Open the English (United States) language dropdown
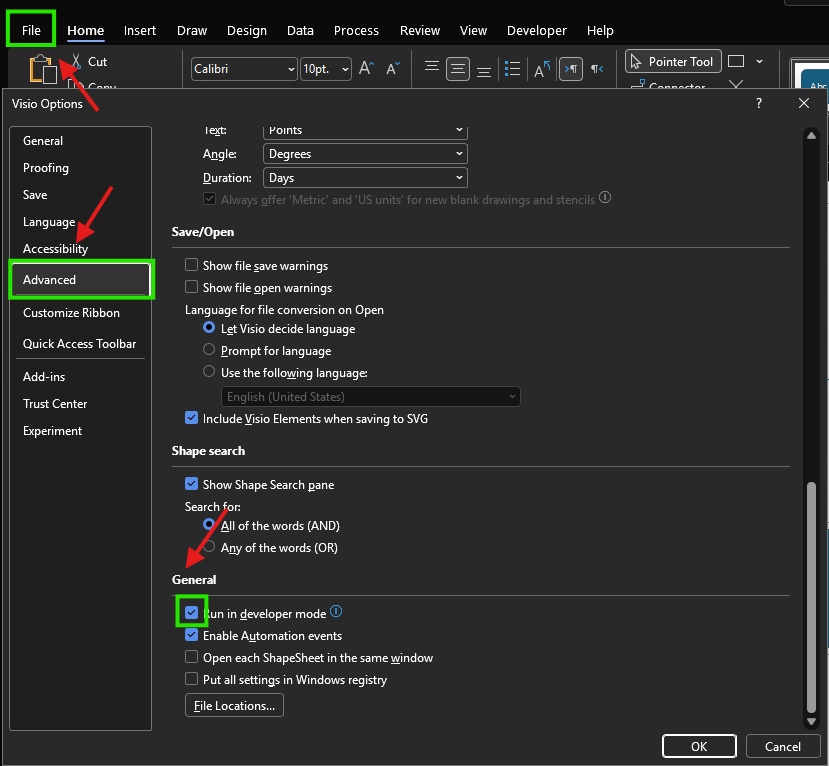Viewport: 829px width, 766px height. (x=371, y=397)
